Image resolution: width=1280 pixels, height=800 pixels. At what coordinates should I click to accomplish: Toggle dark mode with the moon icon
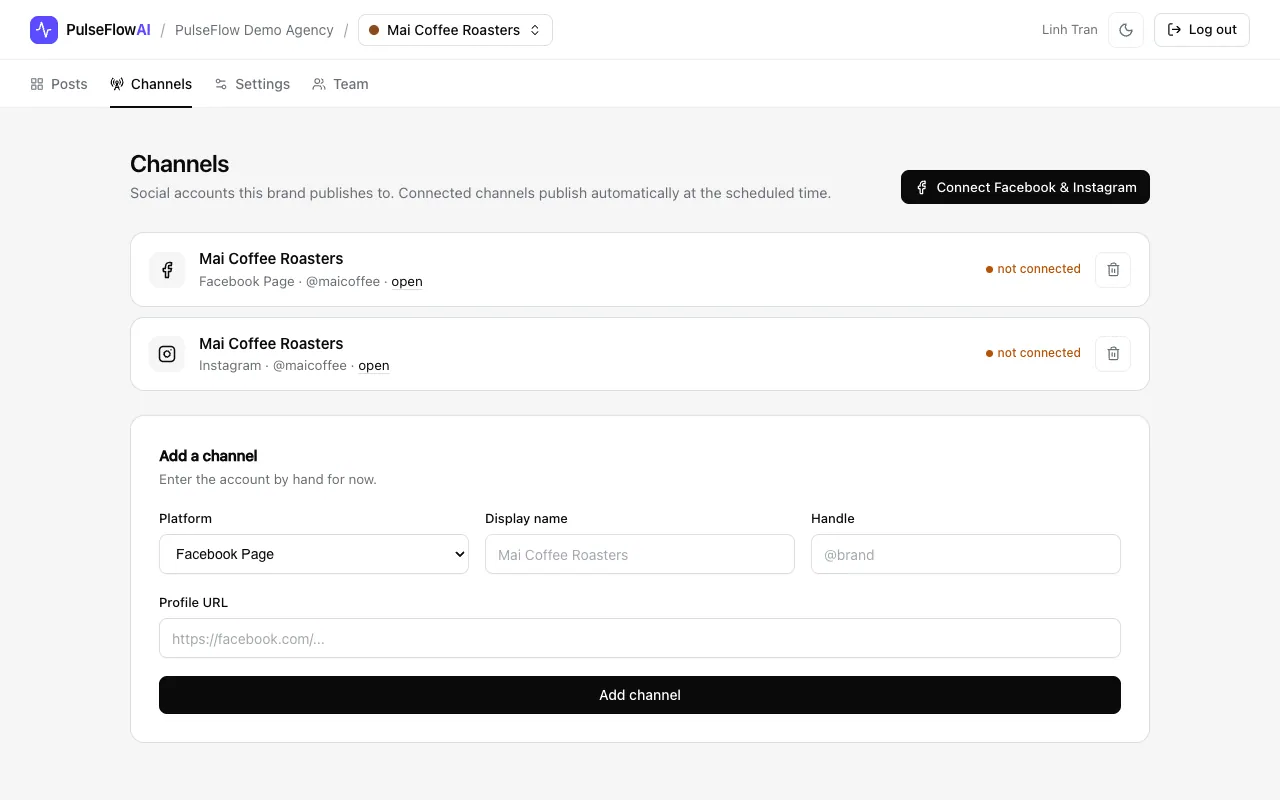1126,30
